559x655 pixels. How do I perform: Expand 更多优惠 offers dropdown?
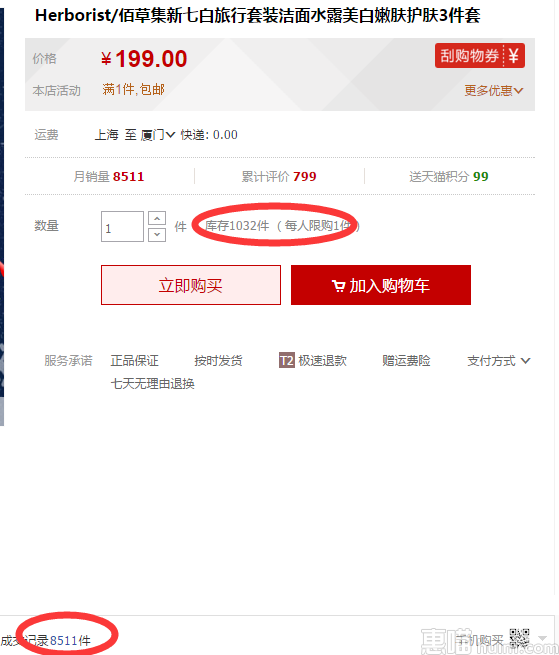tap(493, 90)
